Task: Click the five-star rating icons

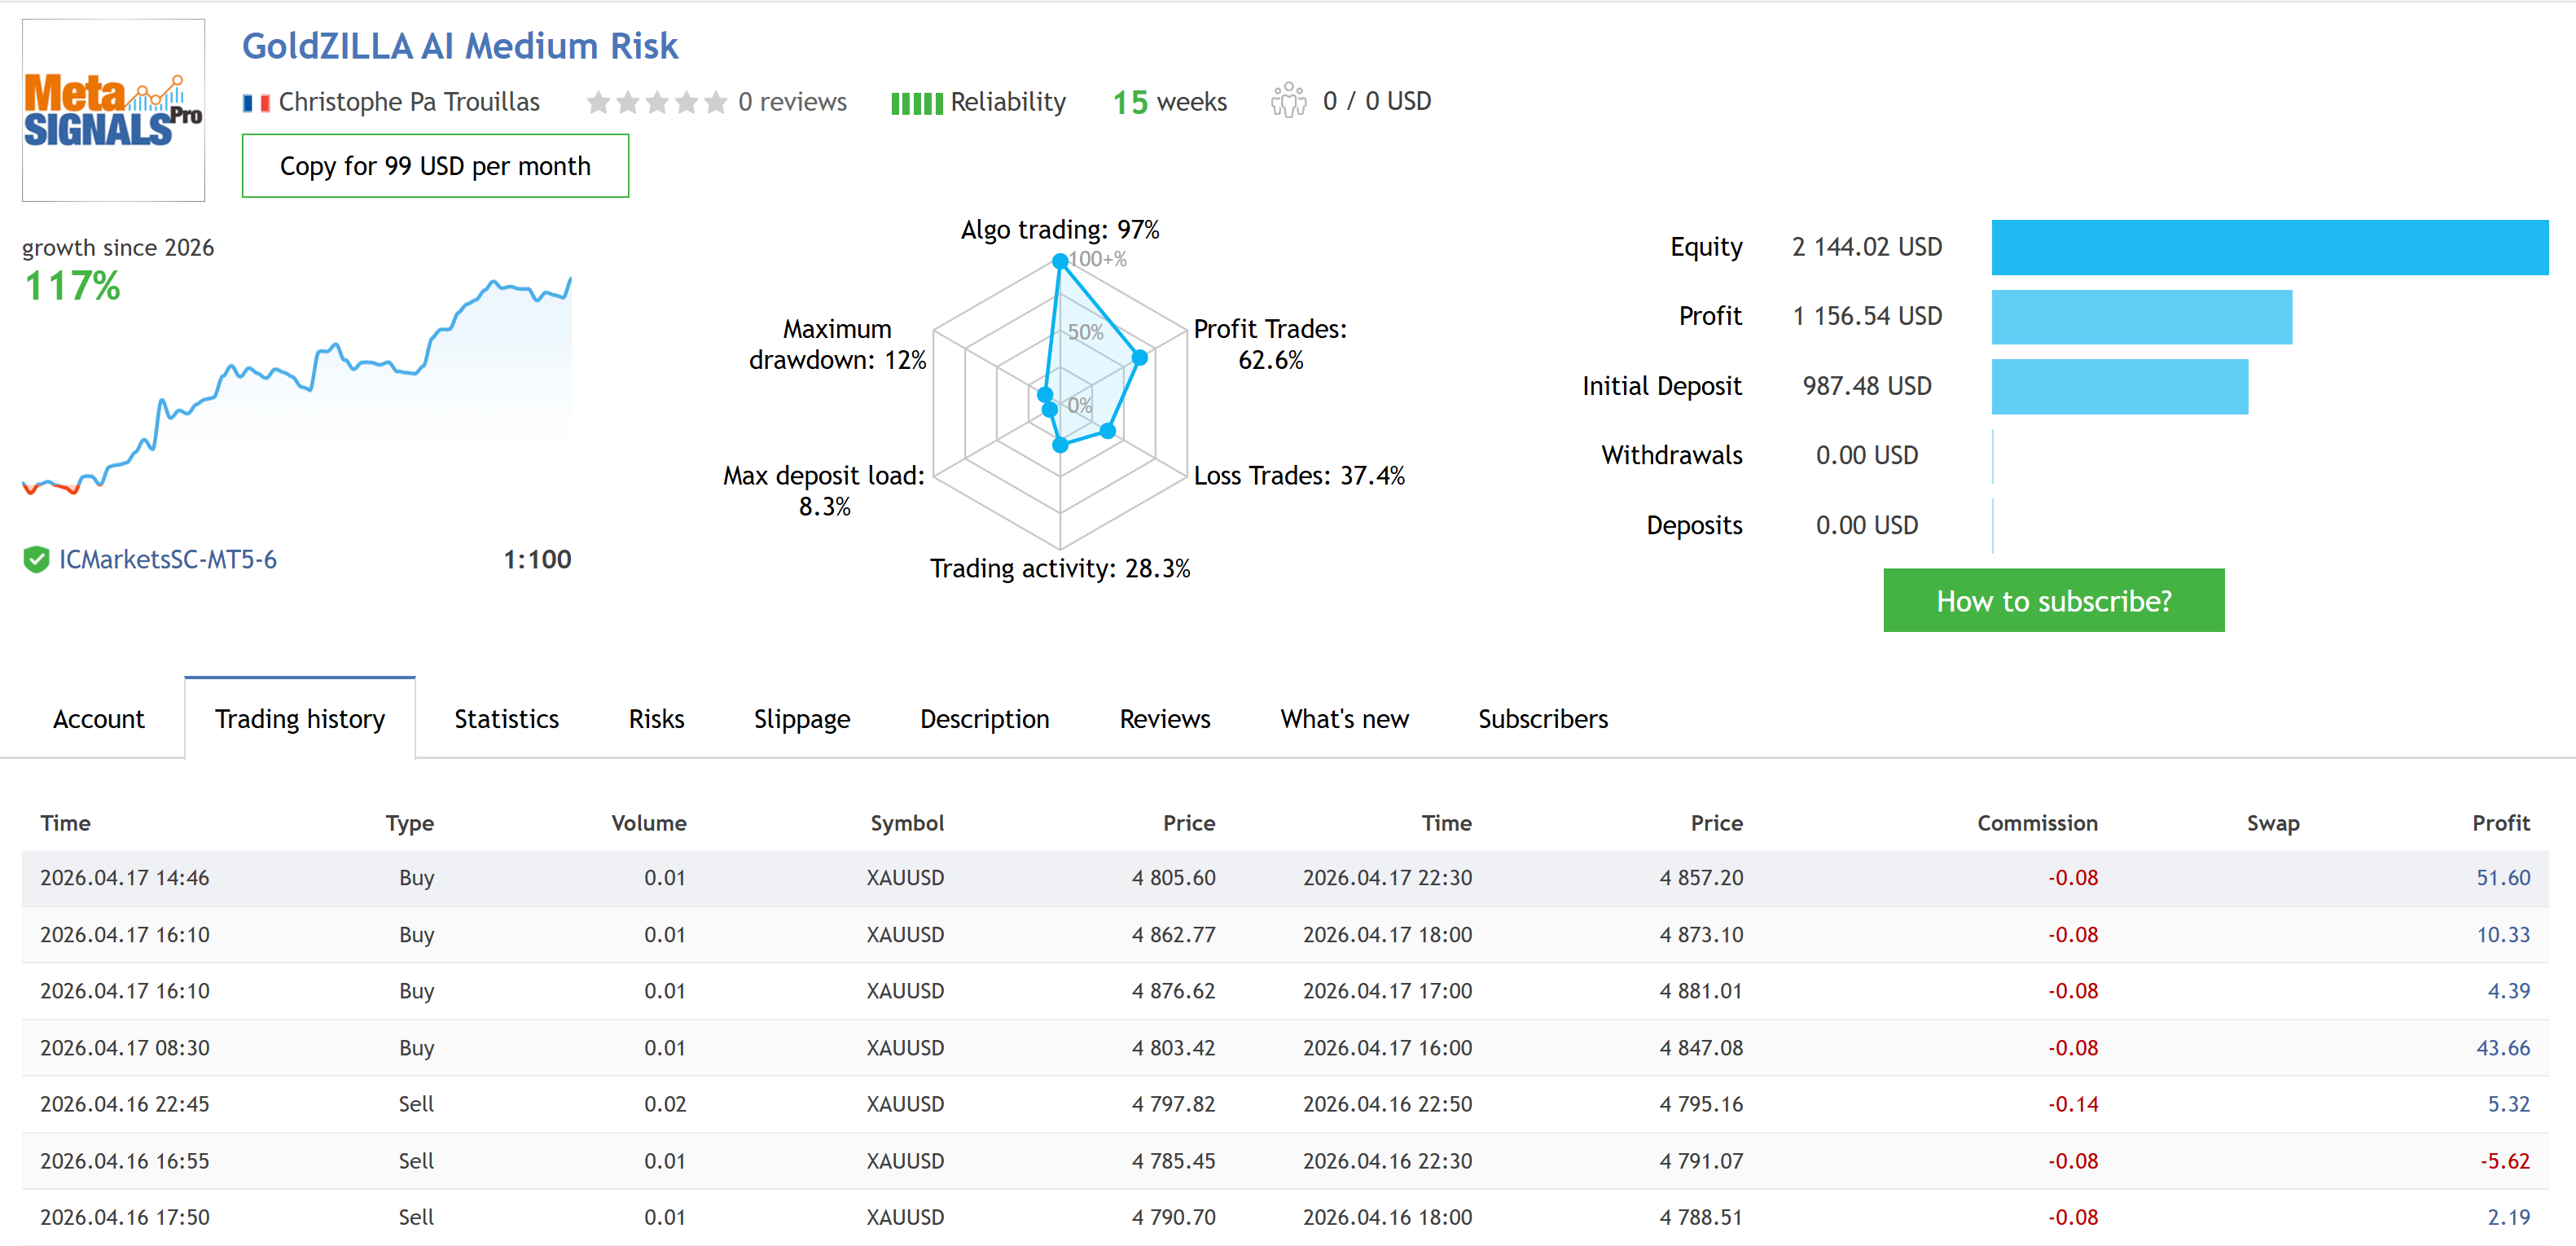Action: pos(656,103)
